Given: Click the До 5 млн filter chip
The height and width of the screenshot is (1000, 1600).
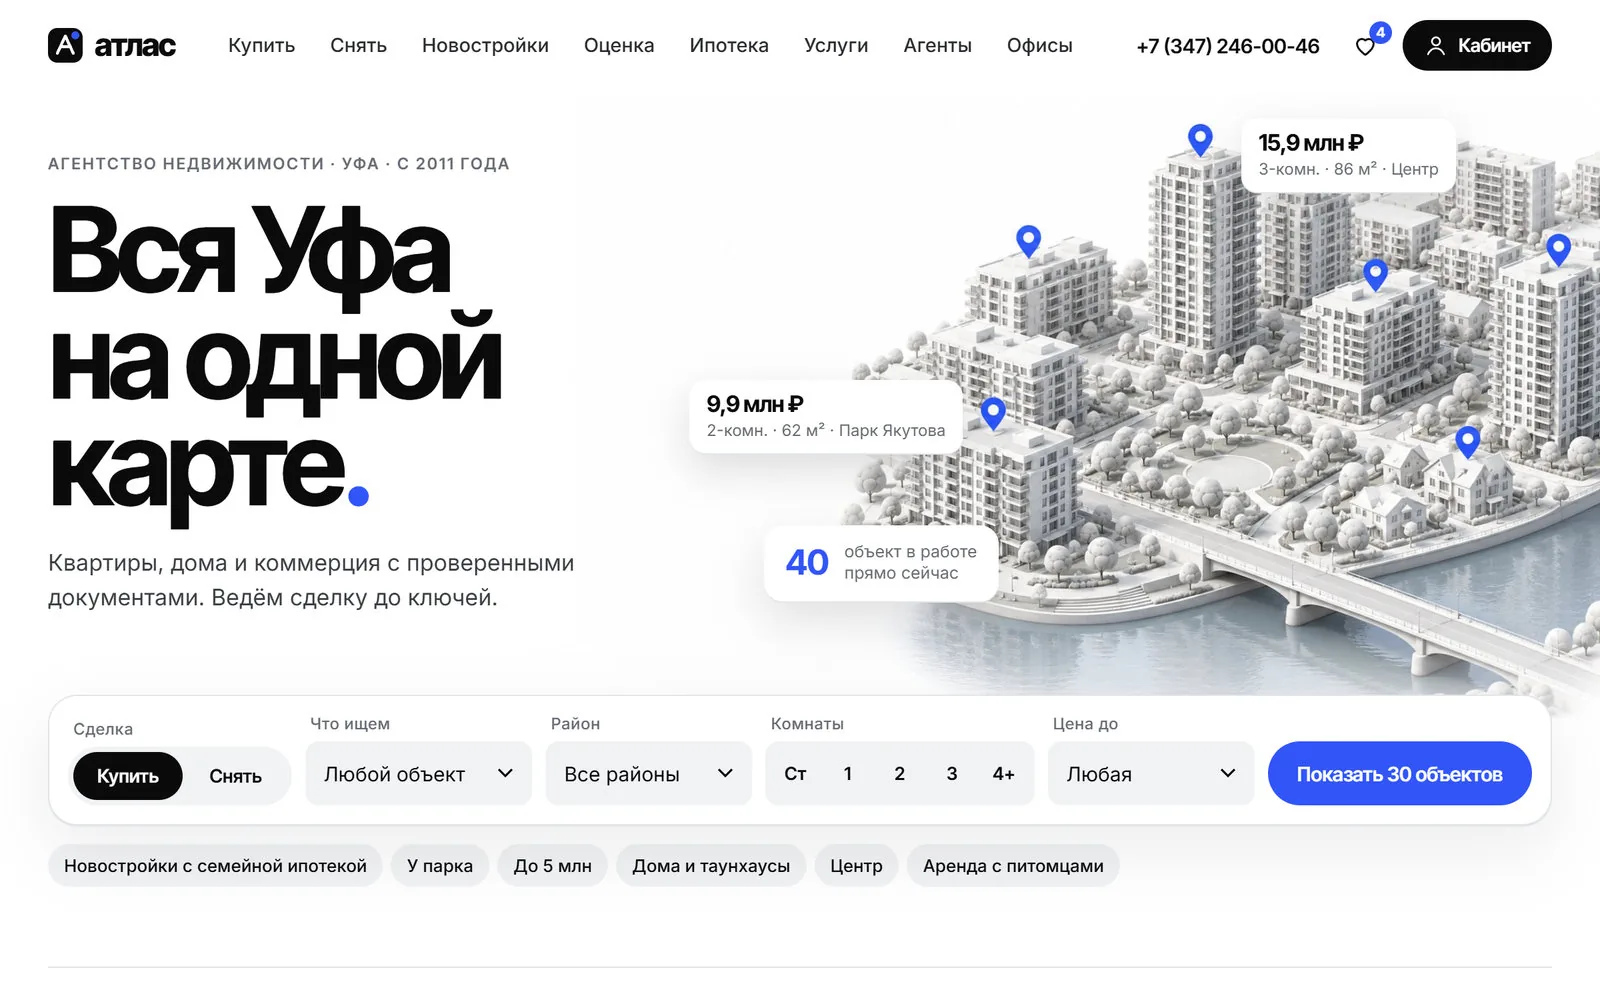Looking at the screenshot, I should tap(552, 866).
